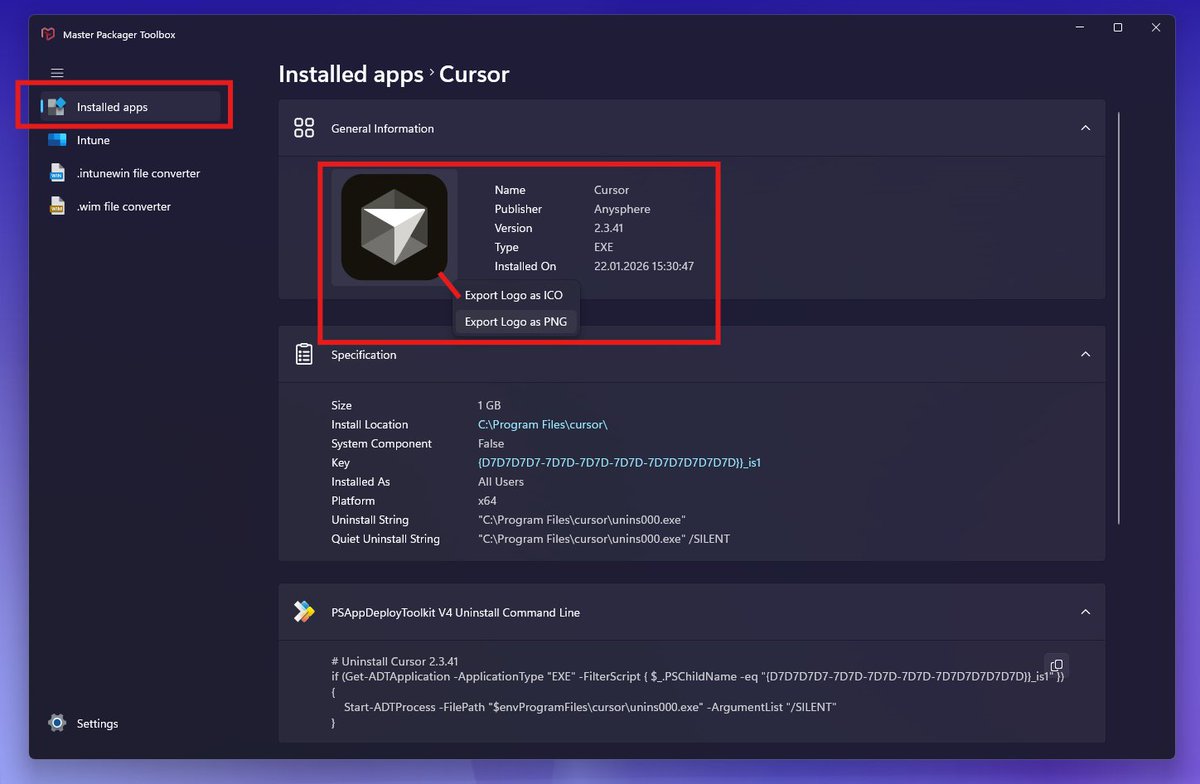Image resolution: width=1200 pixels, height=784 pixels.
Task: Click the Get-ADTApplication script line
Action: 697,677
